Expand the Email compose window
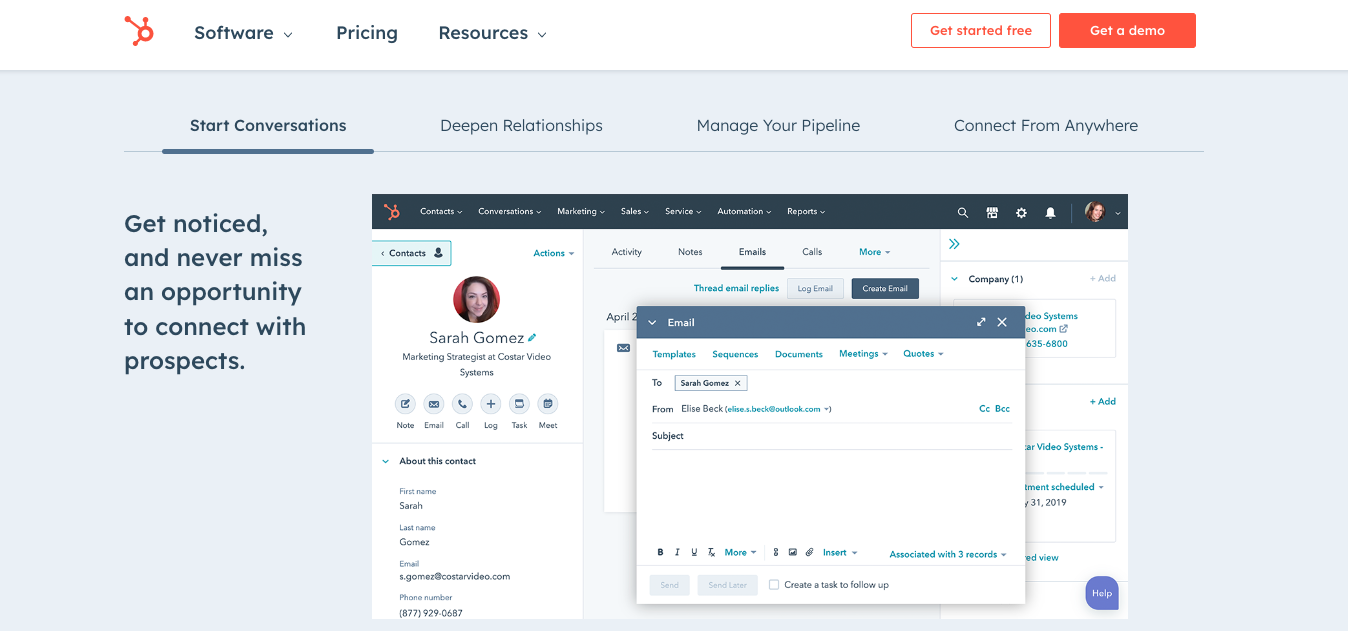The height and width of the screenshot is (631, 1348). click(x=981, y=322)
